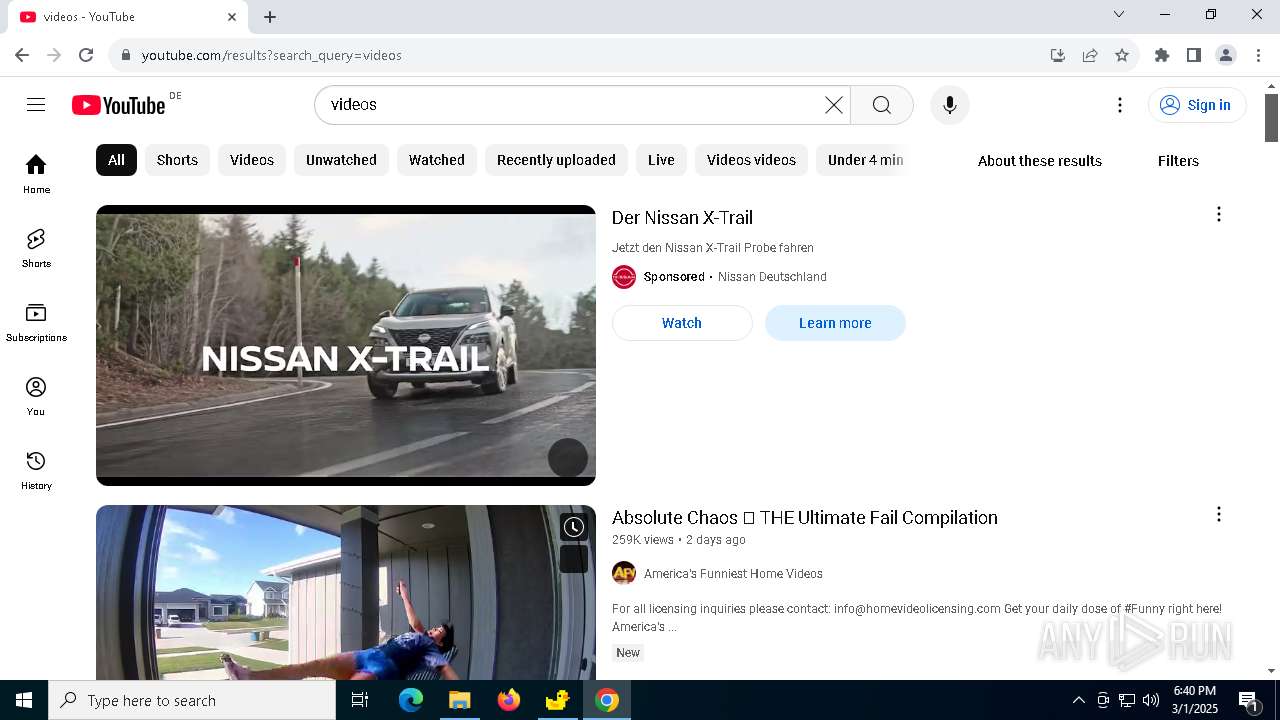Run search with the magnifier button
Viewport: 1280px width, 720px height.
point(882,105)
